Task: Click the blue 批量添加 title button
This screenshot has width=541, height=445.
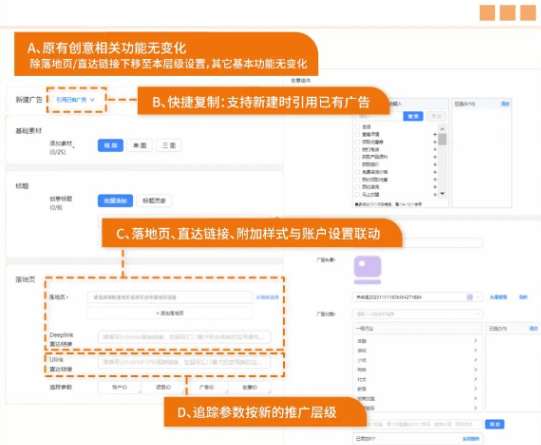Action: tap(115, 200)
